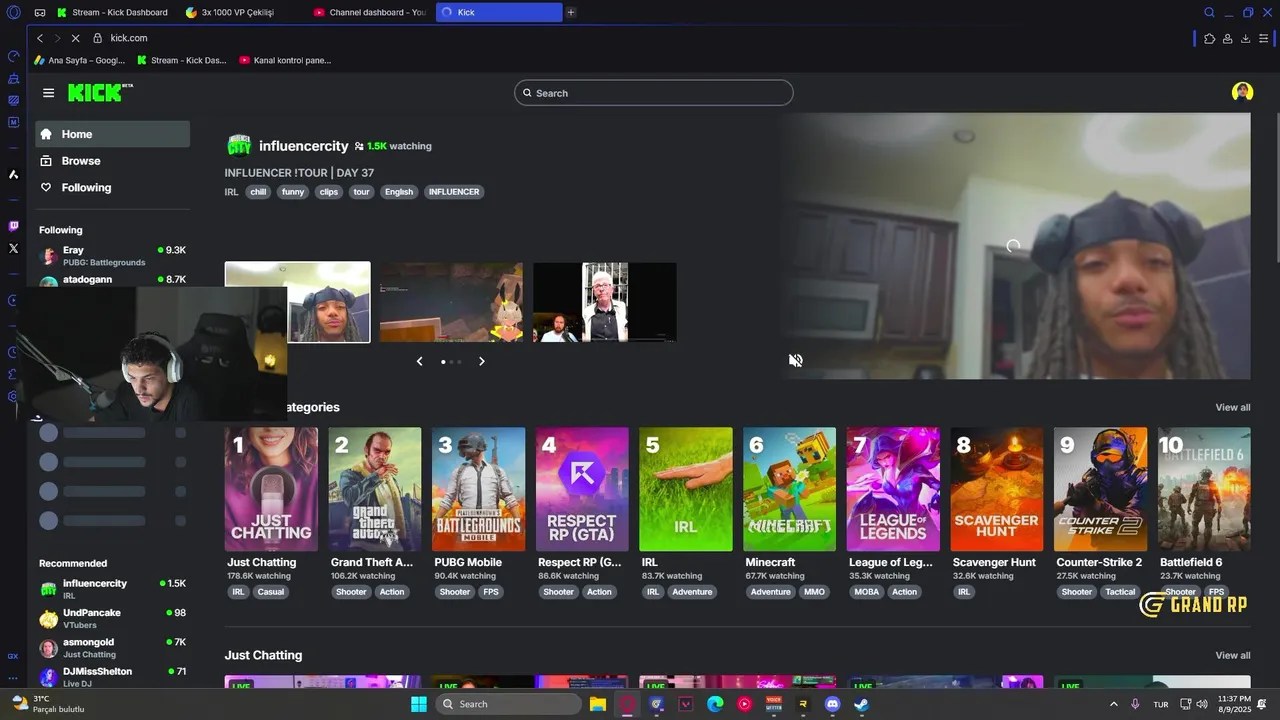Screen dimensions: 1280x720
Task: Click the INFLUENCER tag
Action: click(454, 192)
